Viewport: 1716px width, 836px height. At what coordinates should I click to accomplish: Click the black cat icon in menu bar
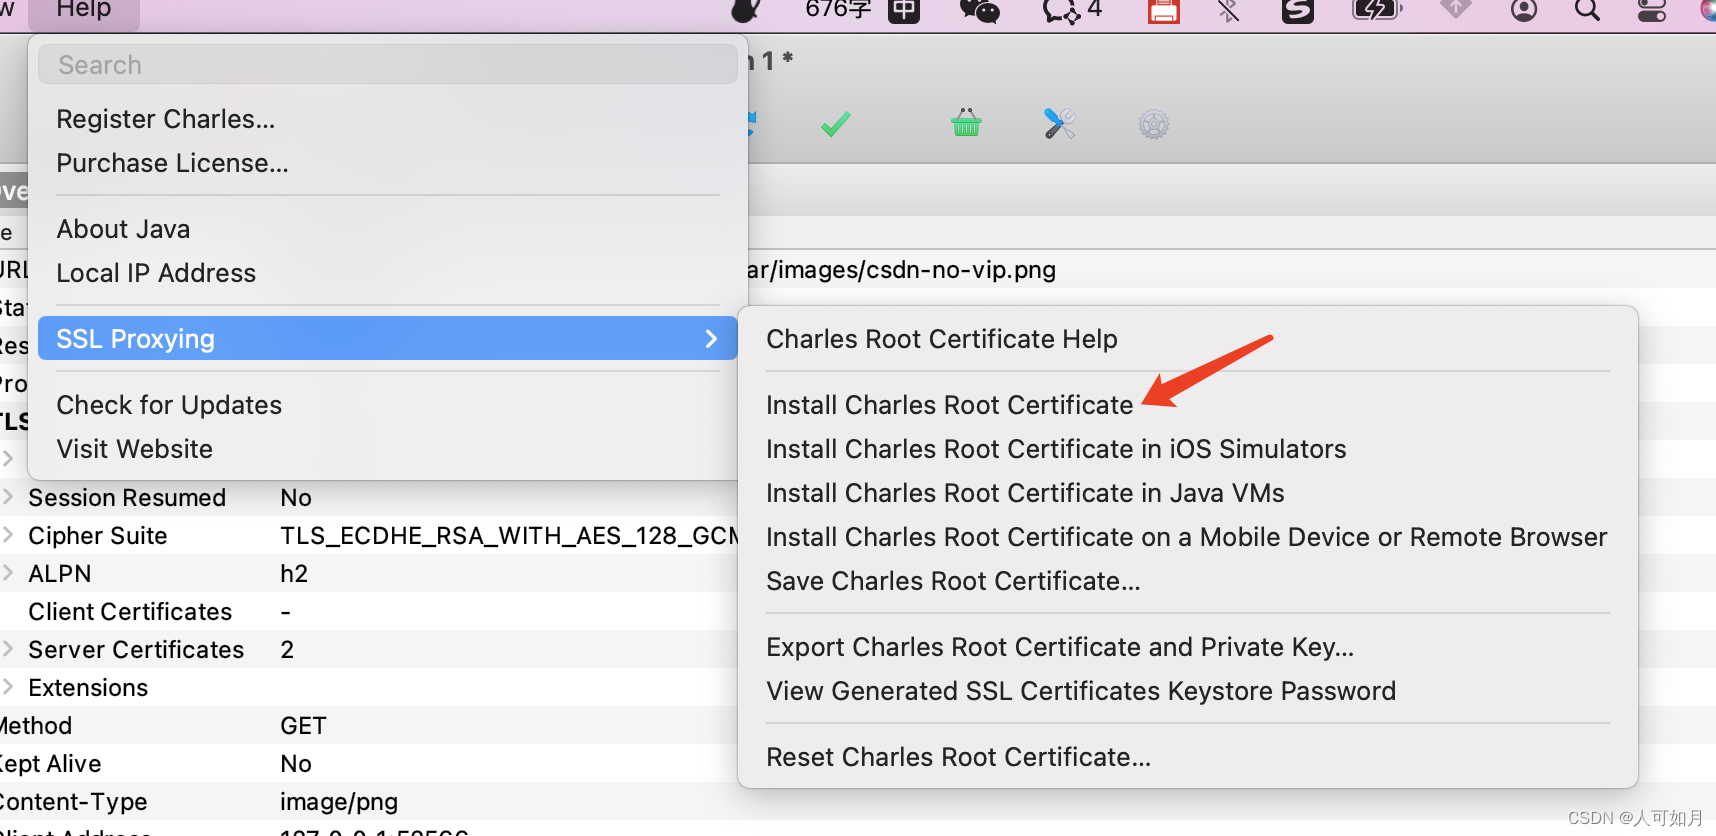tap(746, 10)
